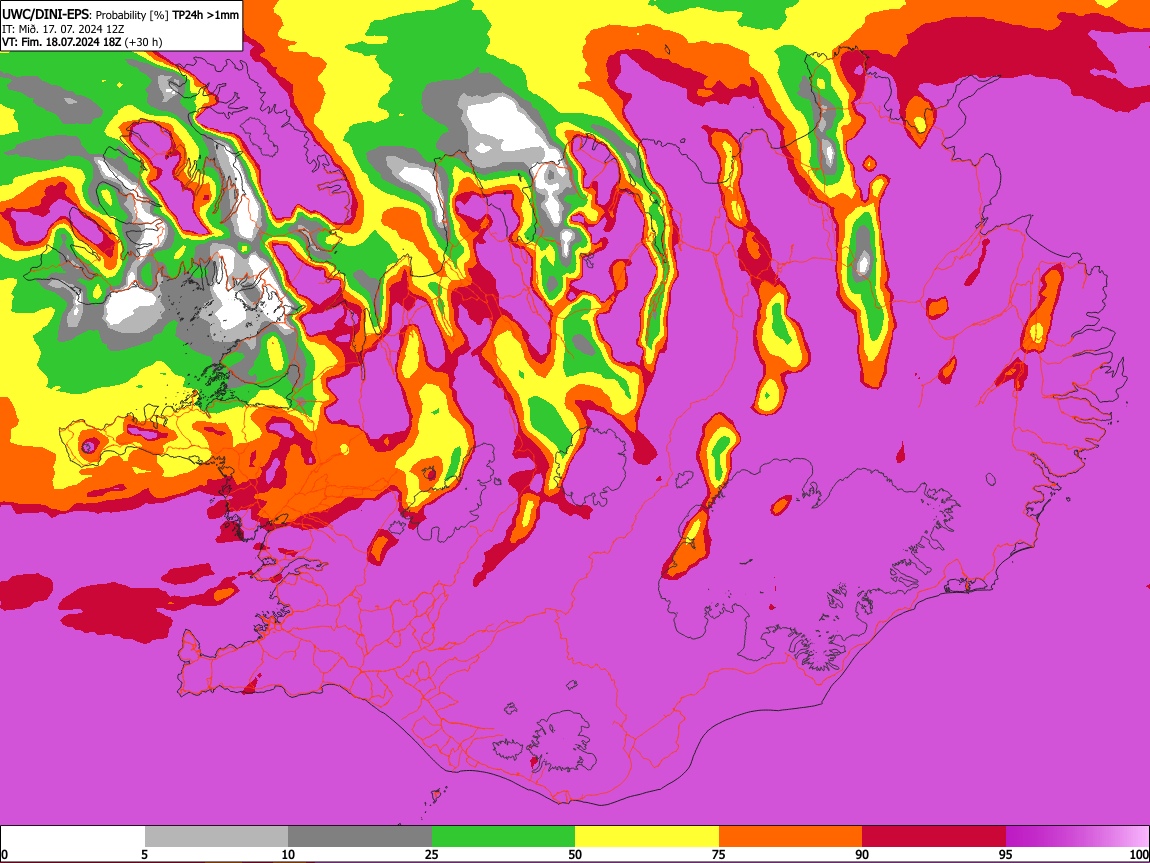Click the crimson 90–95% legend band

[934, 836]
